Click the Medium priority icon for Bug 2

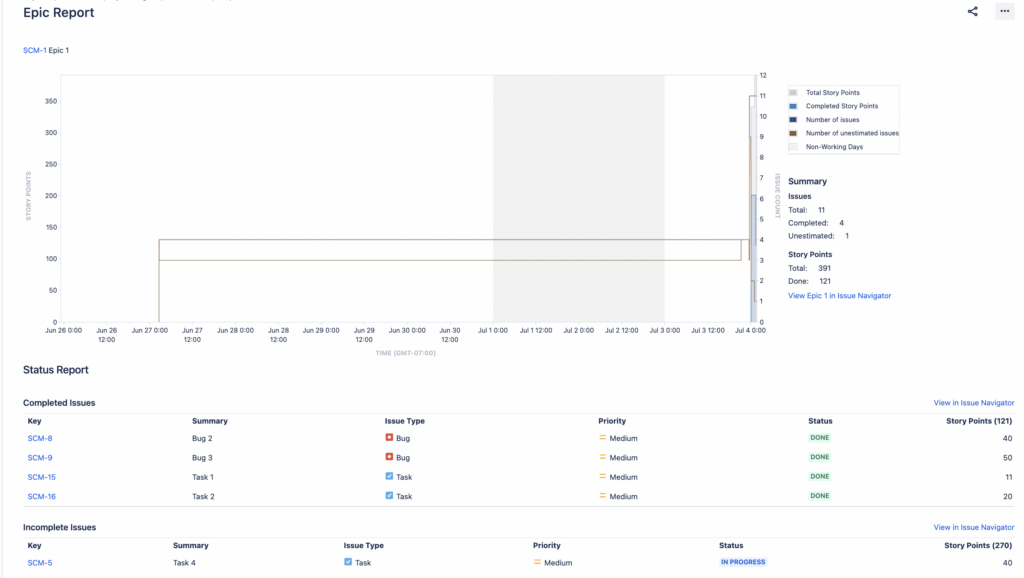(x=600, y=438)
